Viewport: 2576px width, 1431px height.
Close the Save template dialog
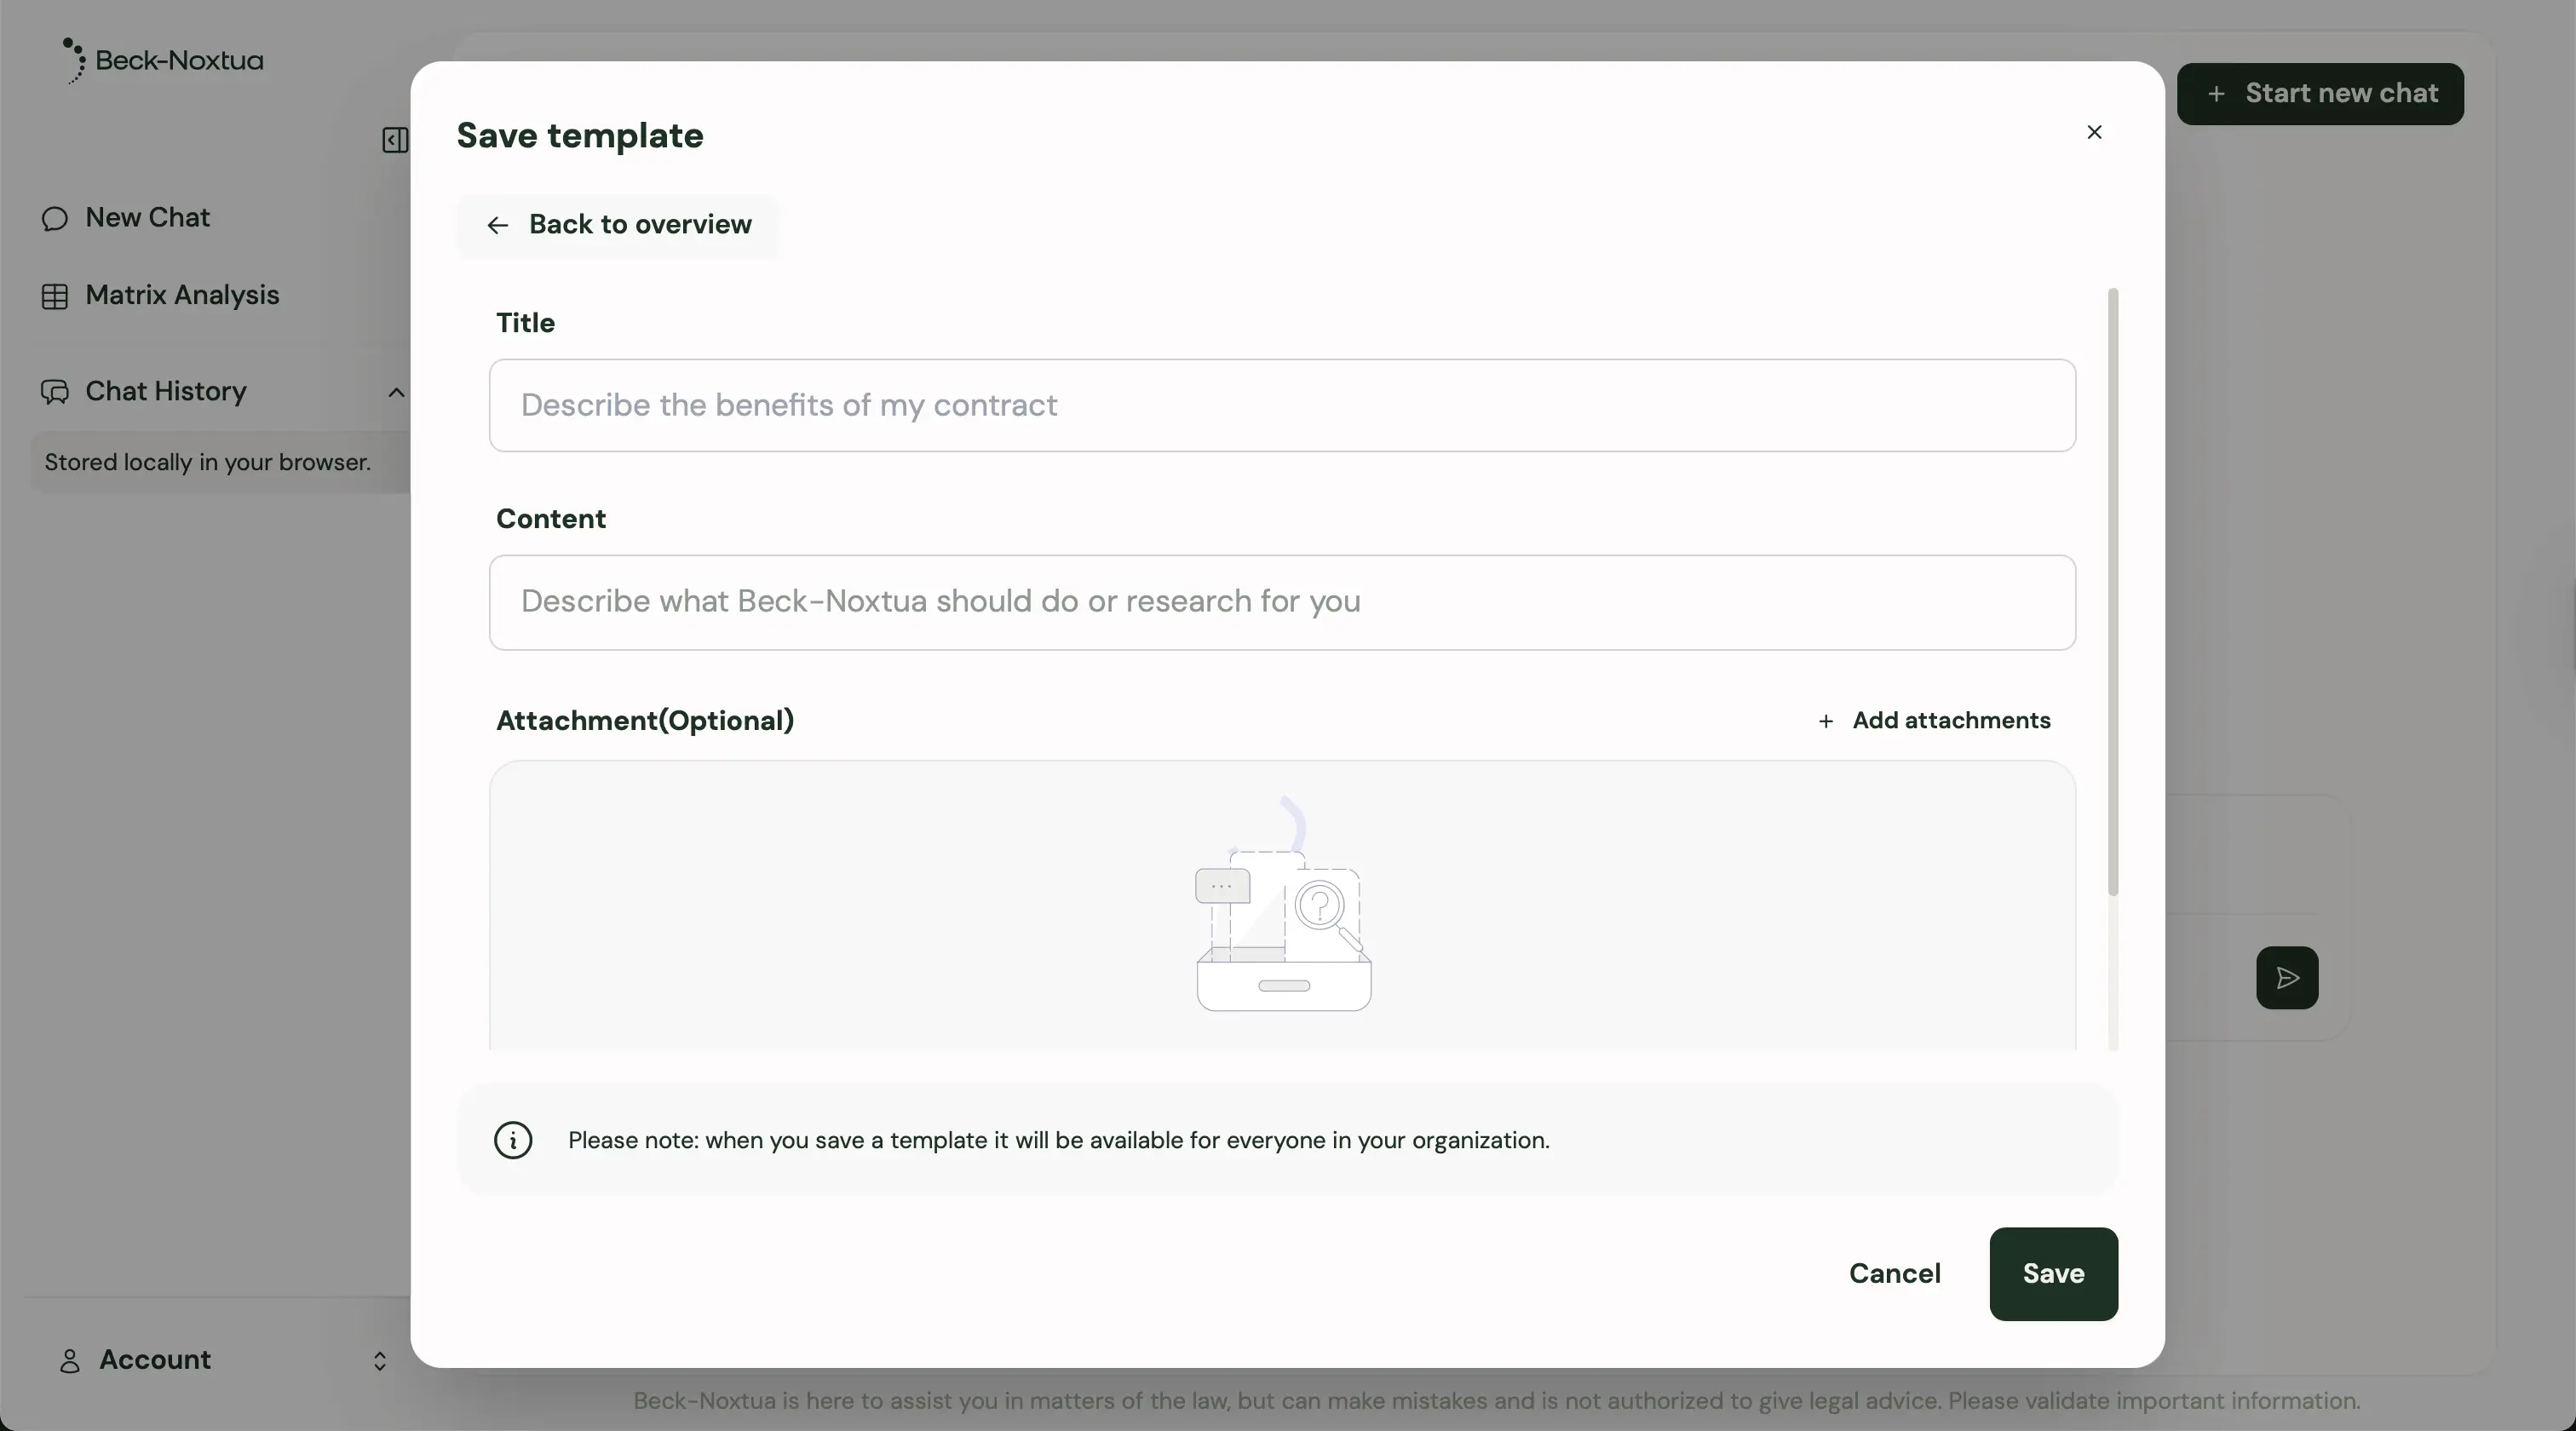[2094, 132]
